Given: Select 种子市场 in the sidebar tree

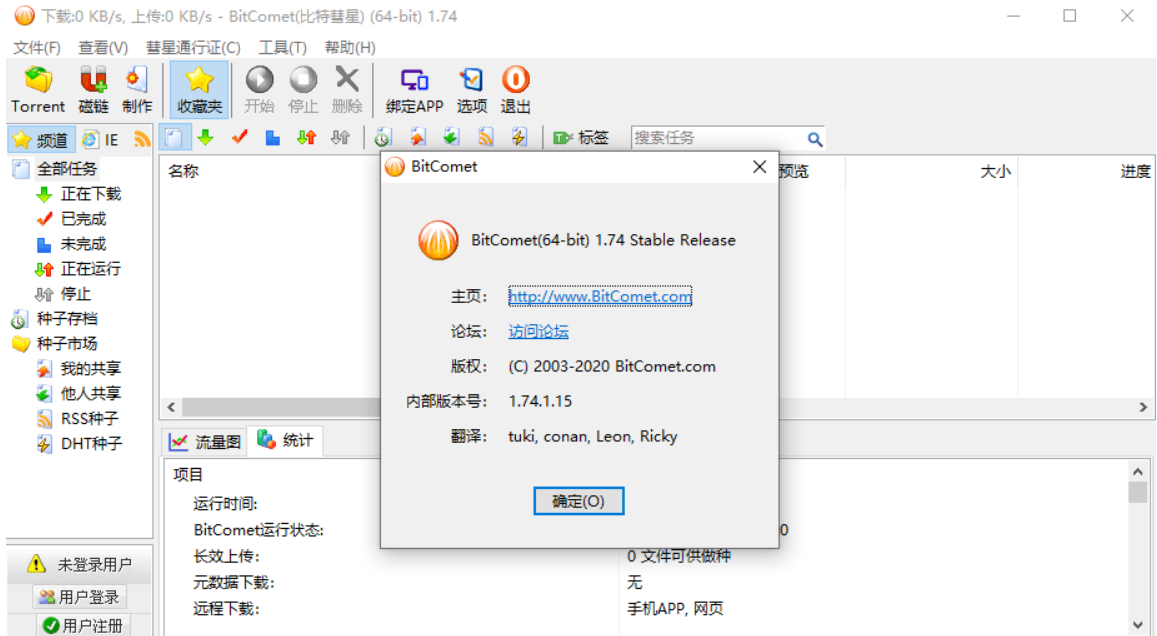Looking at the screenshot, I should click(x=66, y=344).
